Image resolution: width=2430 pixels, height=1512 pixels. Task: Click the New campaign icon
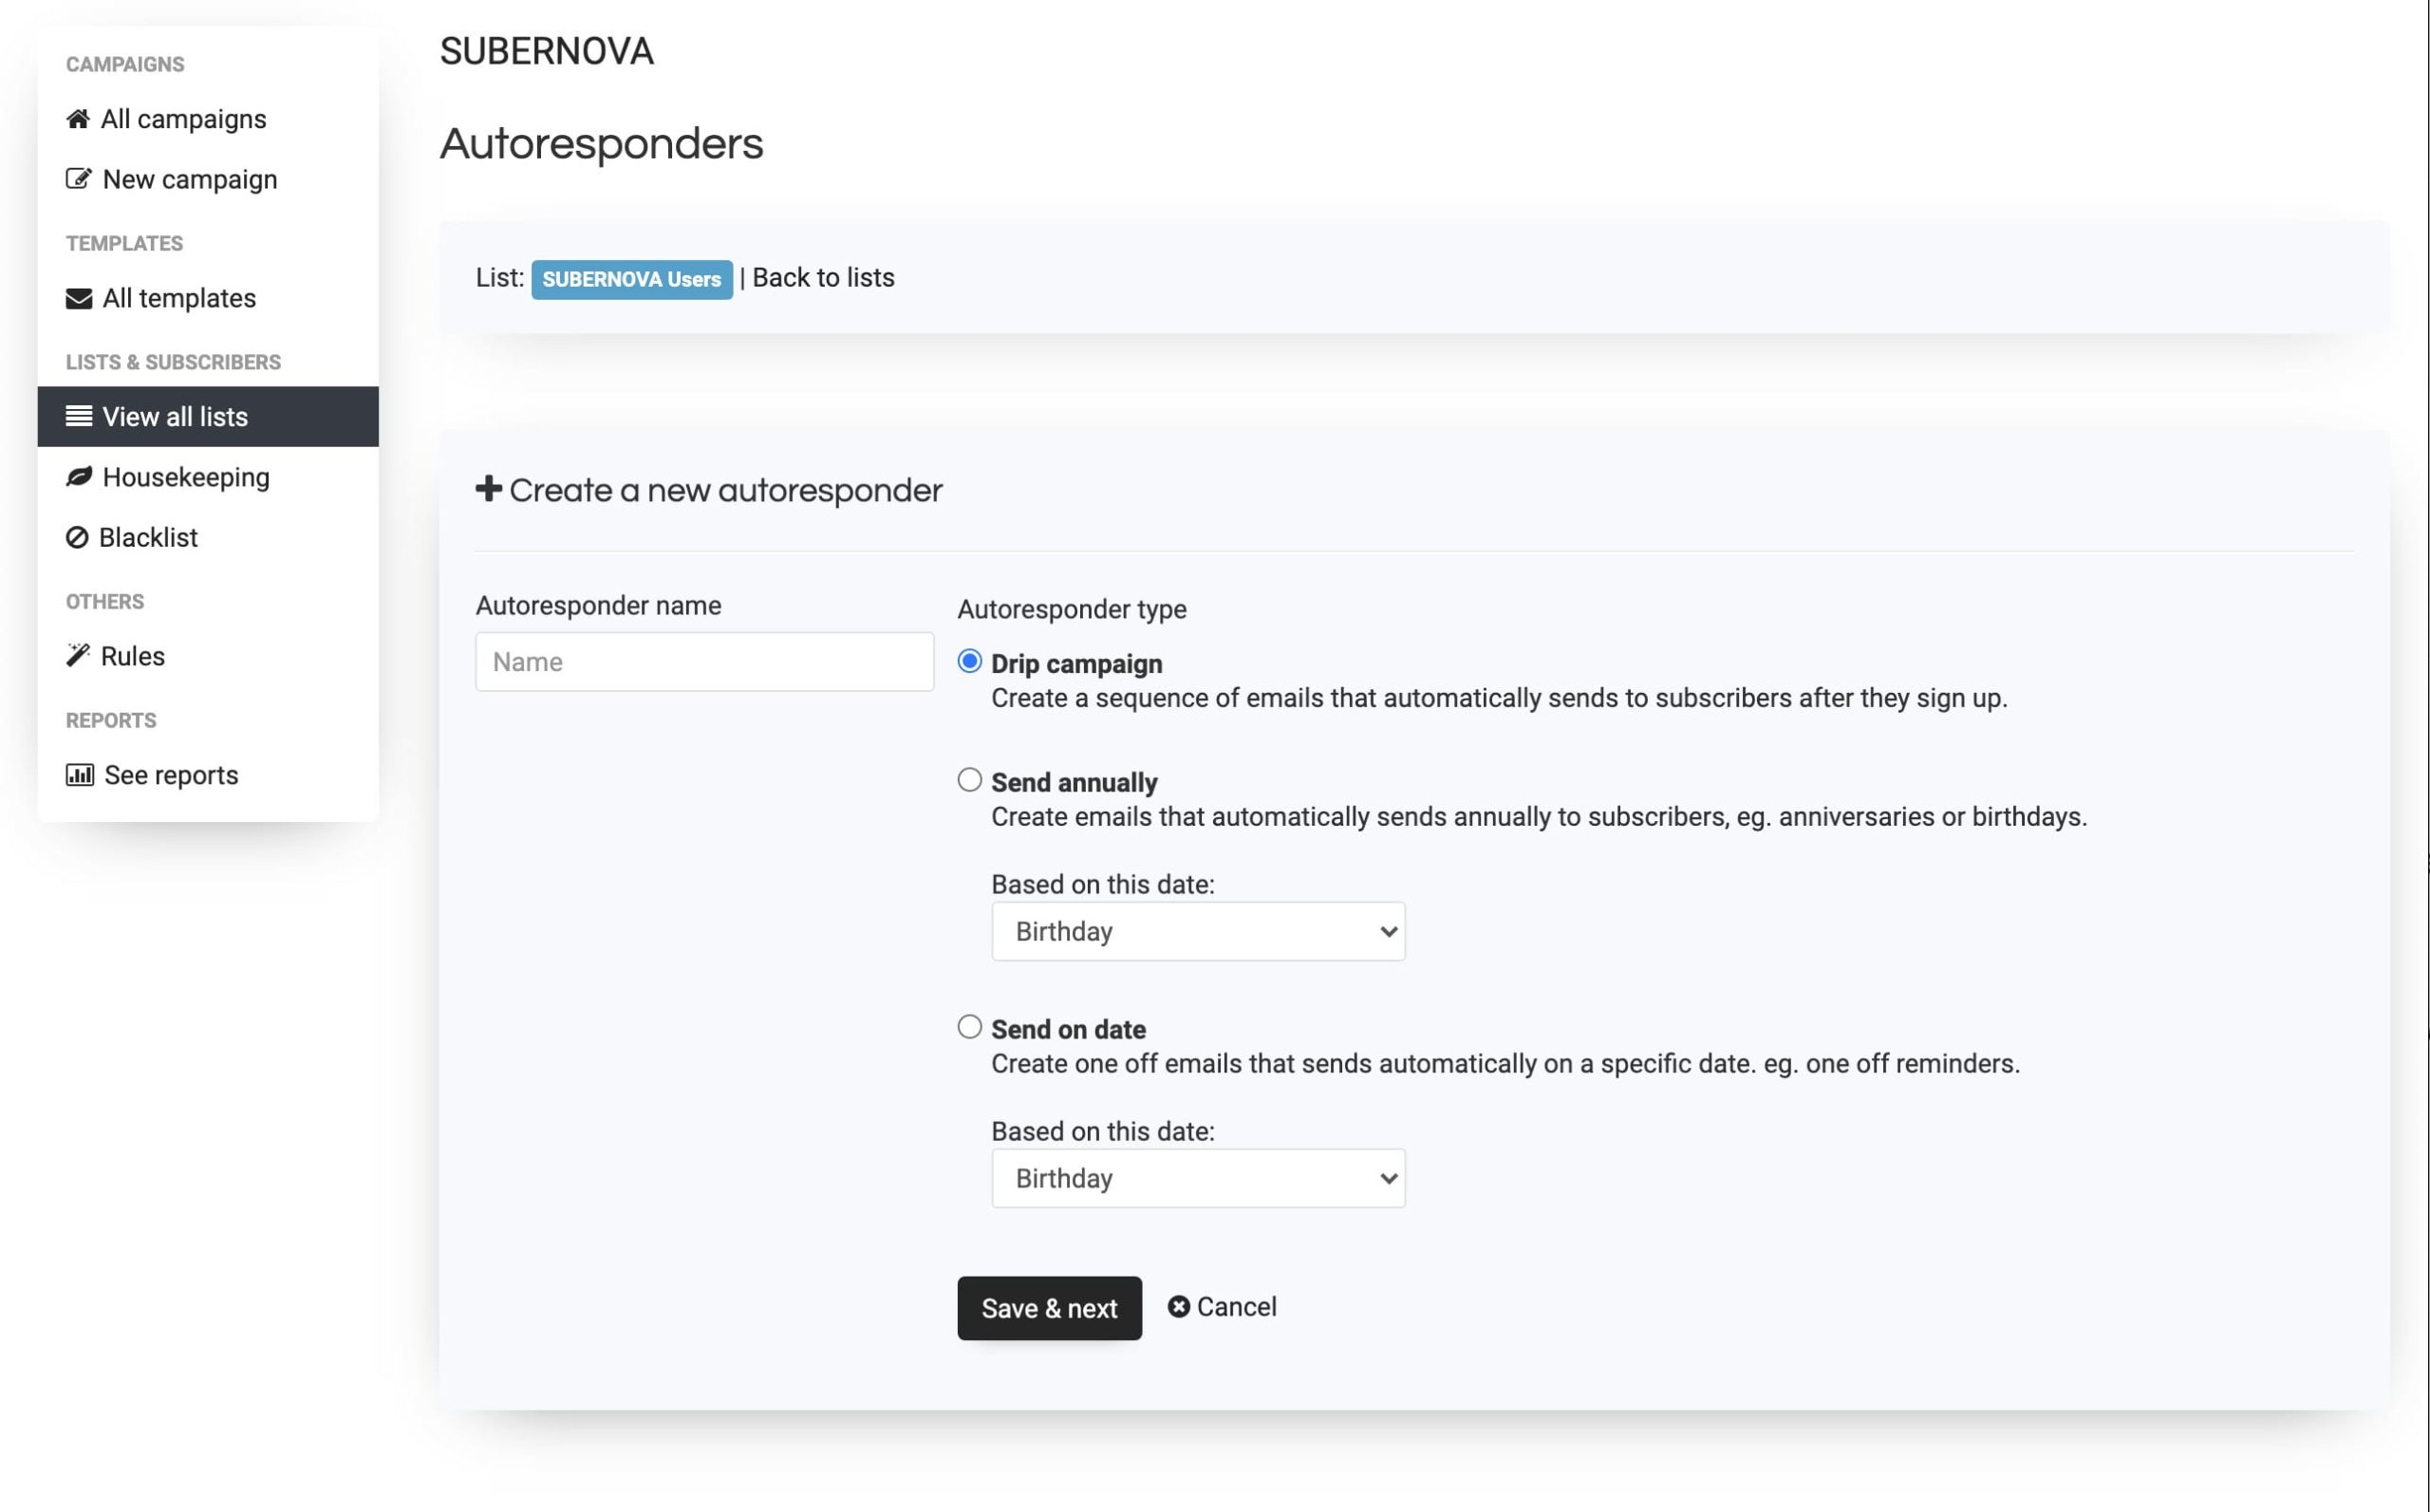[x=77, y=177]
